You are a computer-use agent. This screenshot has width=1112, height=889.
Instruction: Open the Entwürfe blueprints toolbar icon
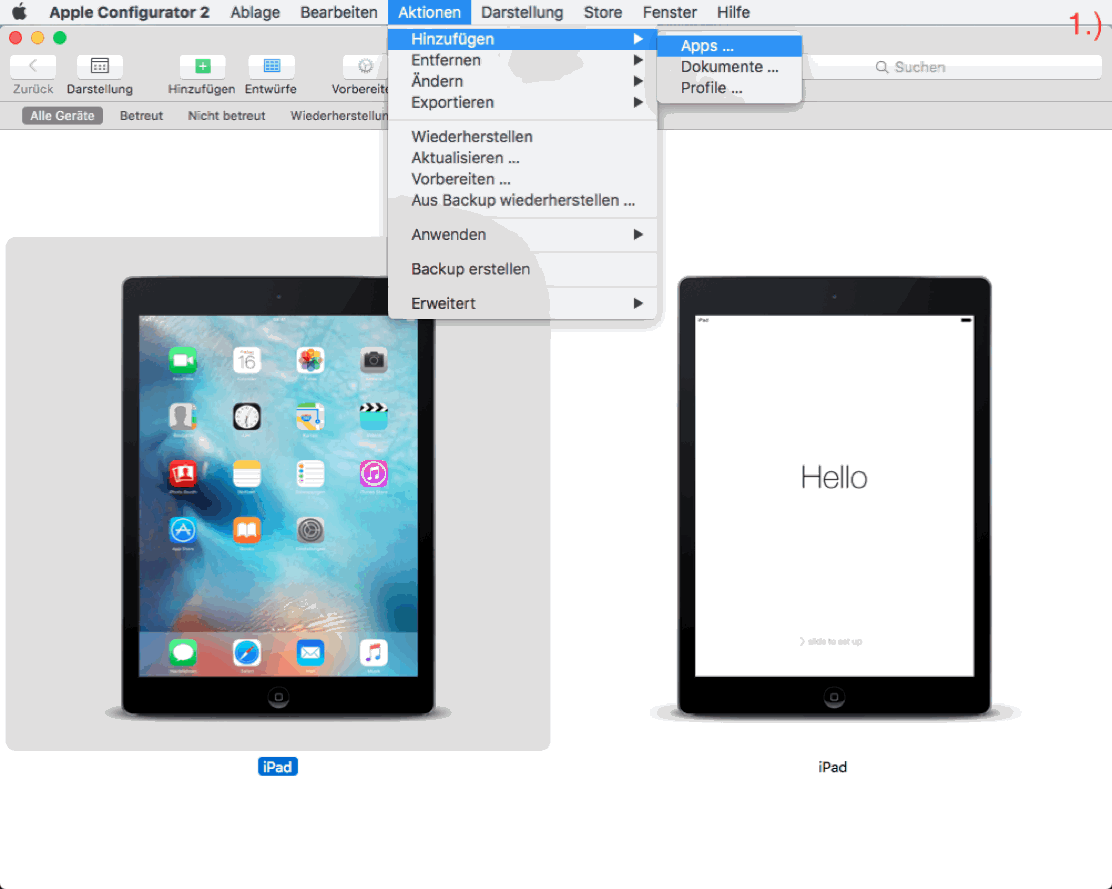point(271,66)
